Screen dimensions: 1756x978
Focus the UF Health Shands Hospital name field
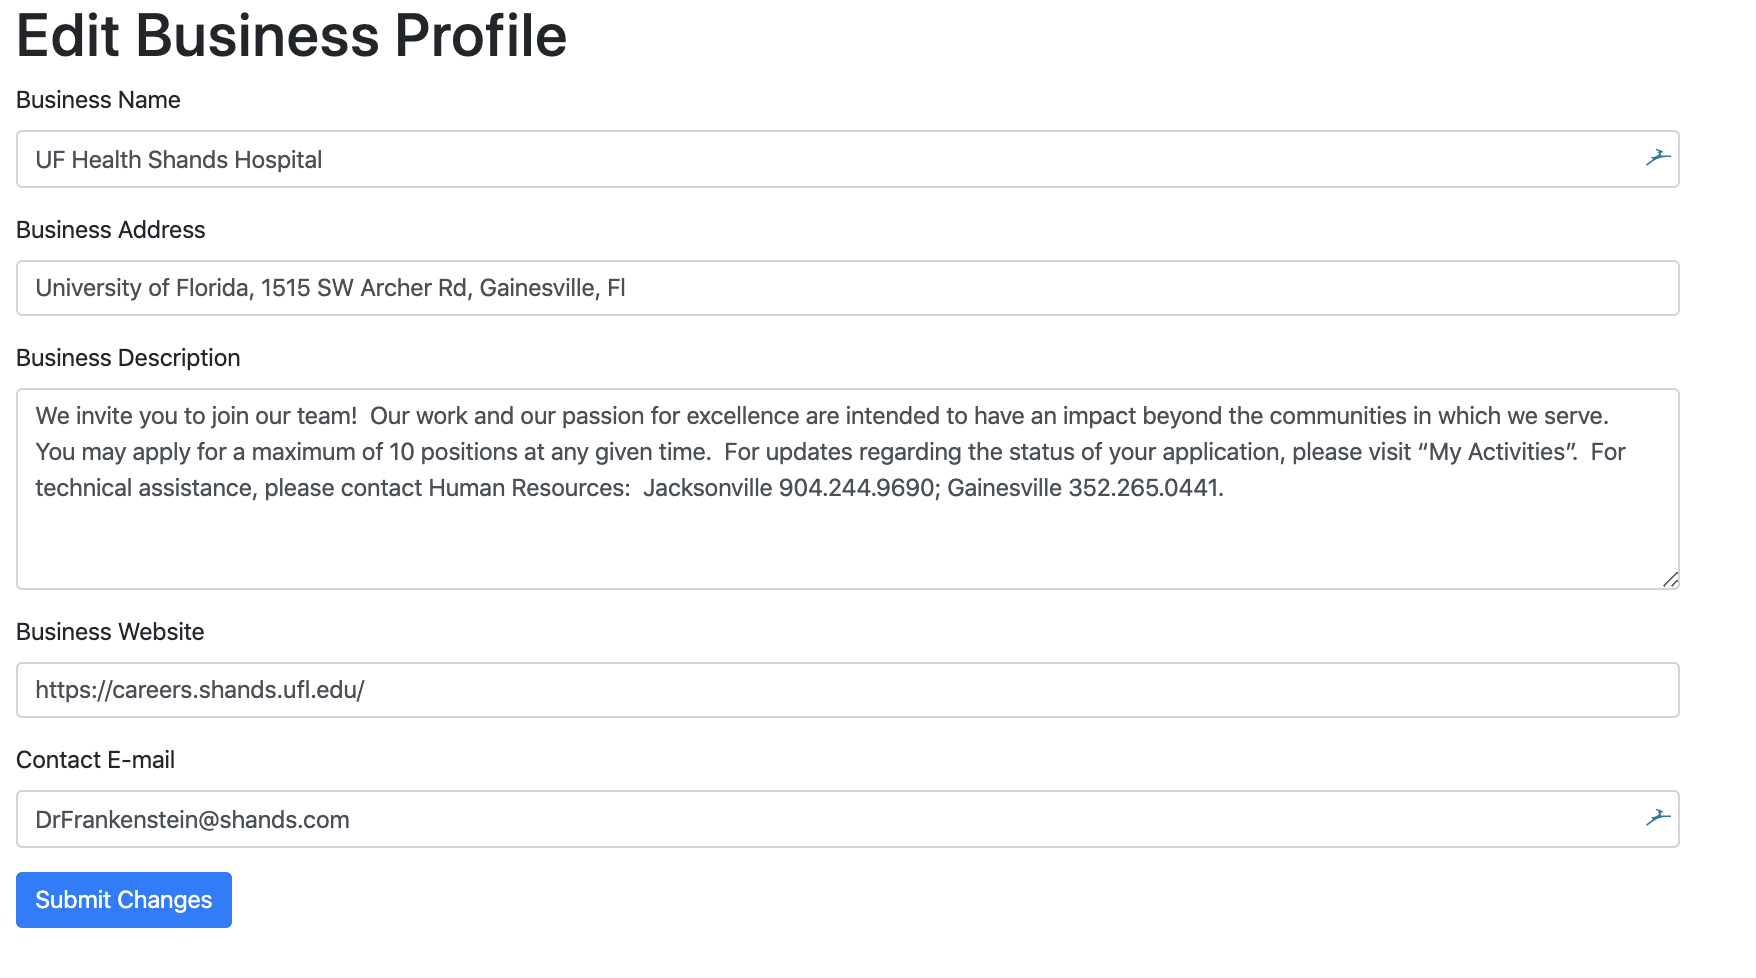click(847, 159)
